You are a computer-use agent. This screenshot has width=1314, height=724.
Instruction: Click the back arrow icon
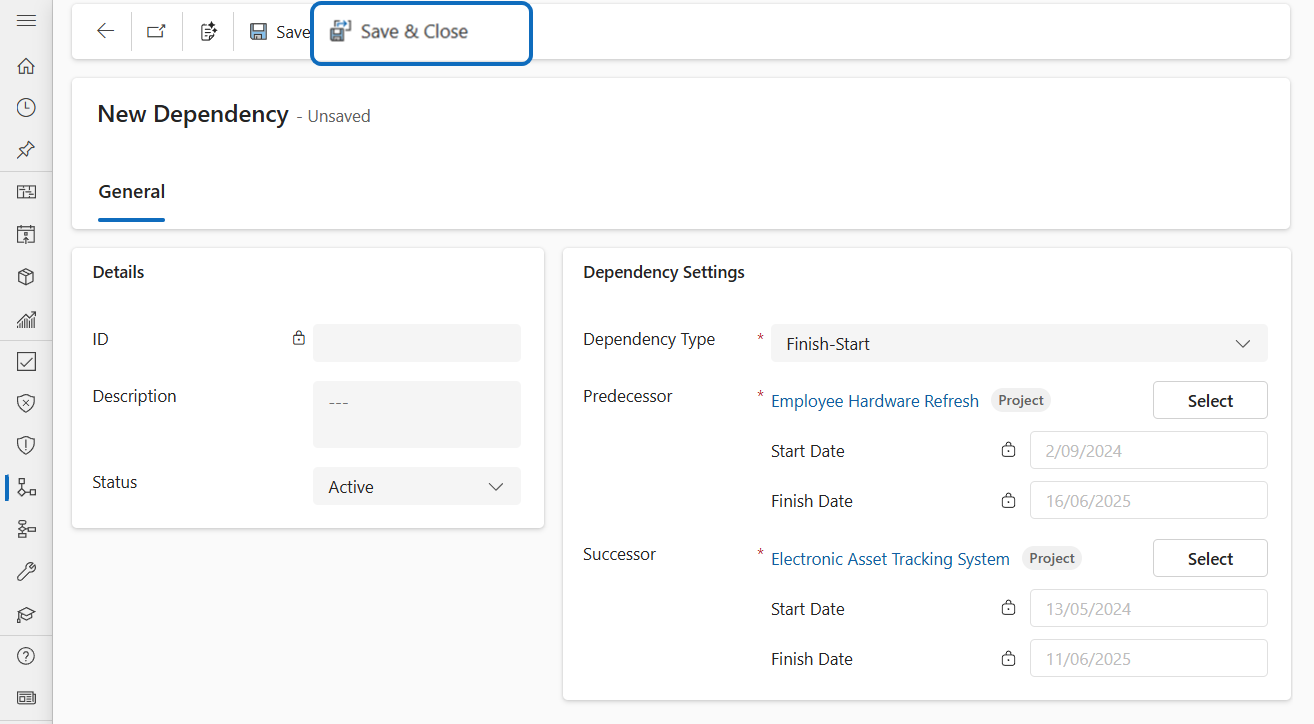pos(105,31)
